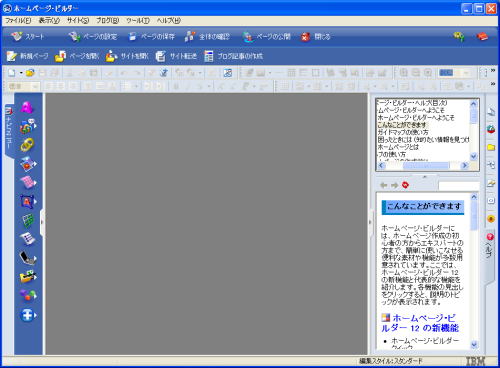Open the new document dropdown arrow

pyautogui.click(x=21, y=73)
